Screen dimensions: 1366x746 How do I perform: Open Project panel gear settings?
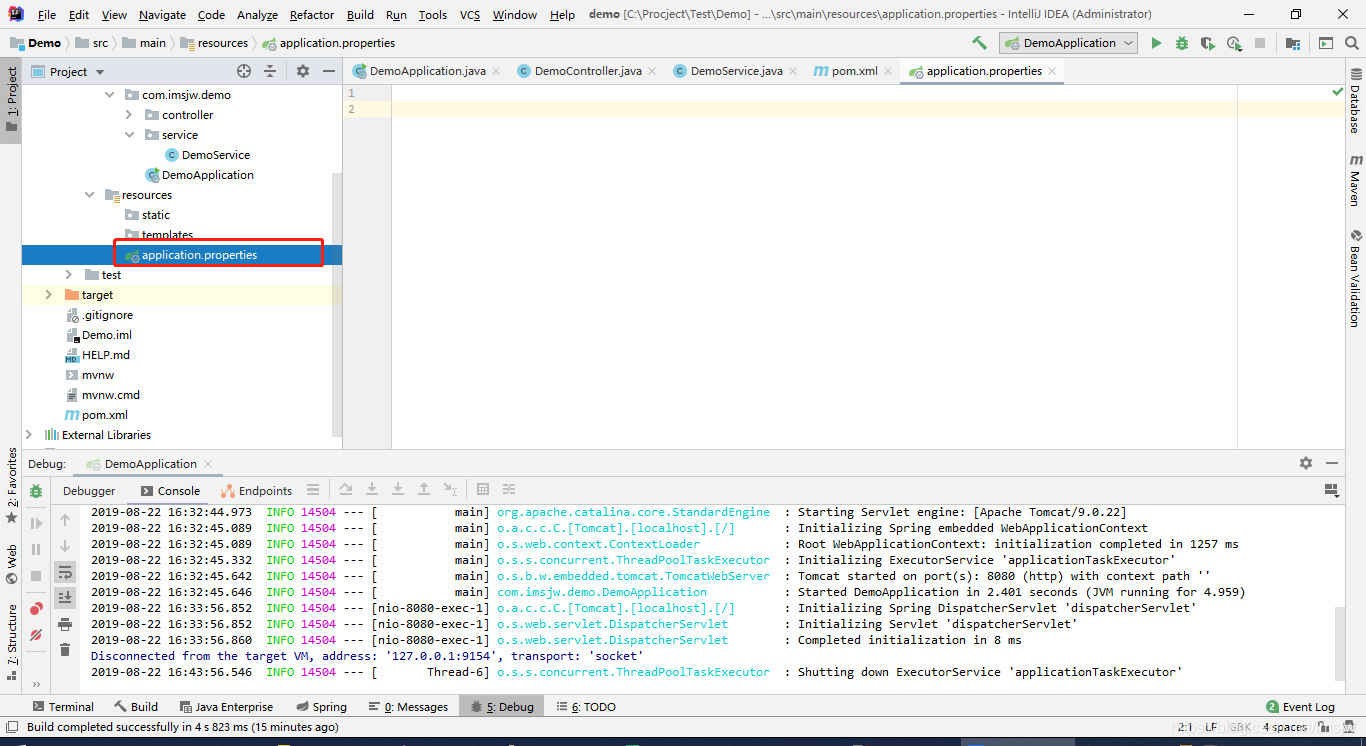[x=303, y=71]
